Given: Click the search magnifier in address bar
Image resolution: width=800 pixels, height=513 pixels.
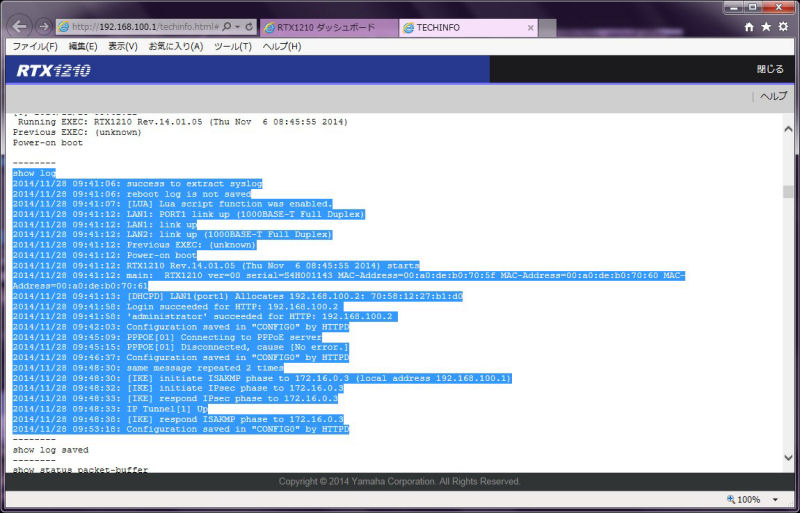Looking at the screenshot, I should (227, 27).
